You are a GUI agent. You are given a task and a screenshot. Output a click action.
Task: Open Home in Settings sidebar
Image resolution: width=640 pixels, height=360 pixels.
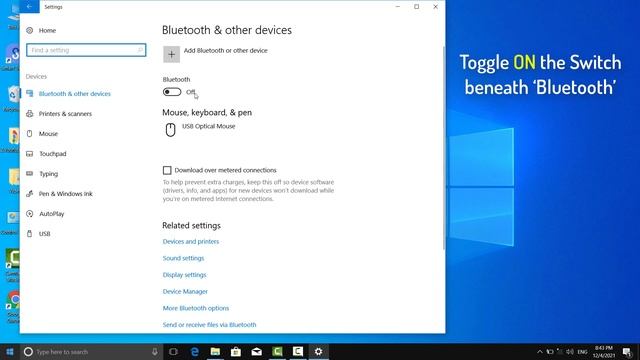pyautogui.click(x=47, y=30)
